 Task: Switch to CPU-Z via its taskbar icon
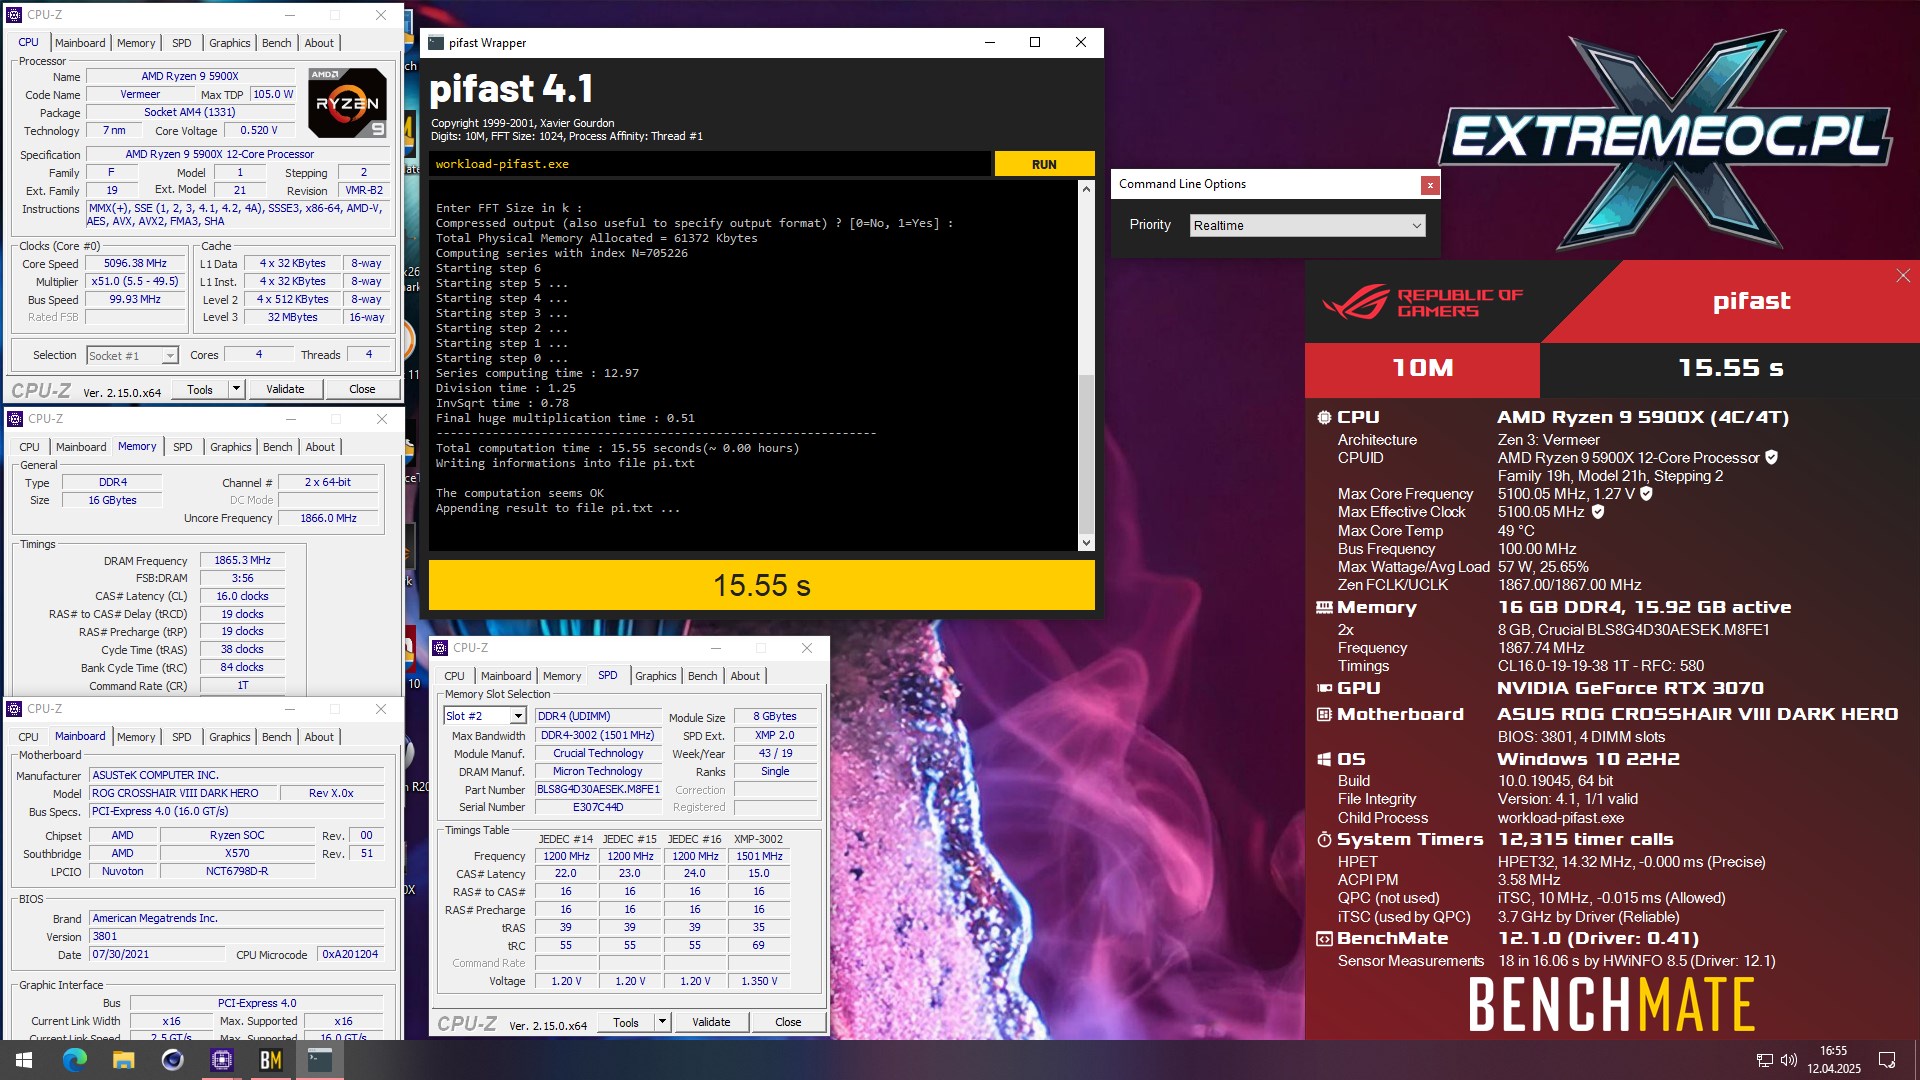coord(221,1059)
